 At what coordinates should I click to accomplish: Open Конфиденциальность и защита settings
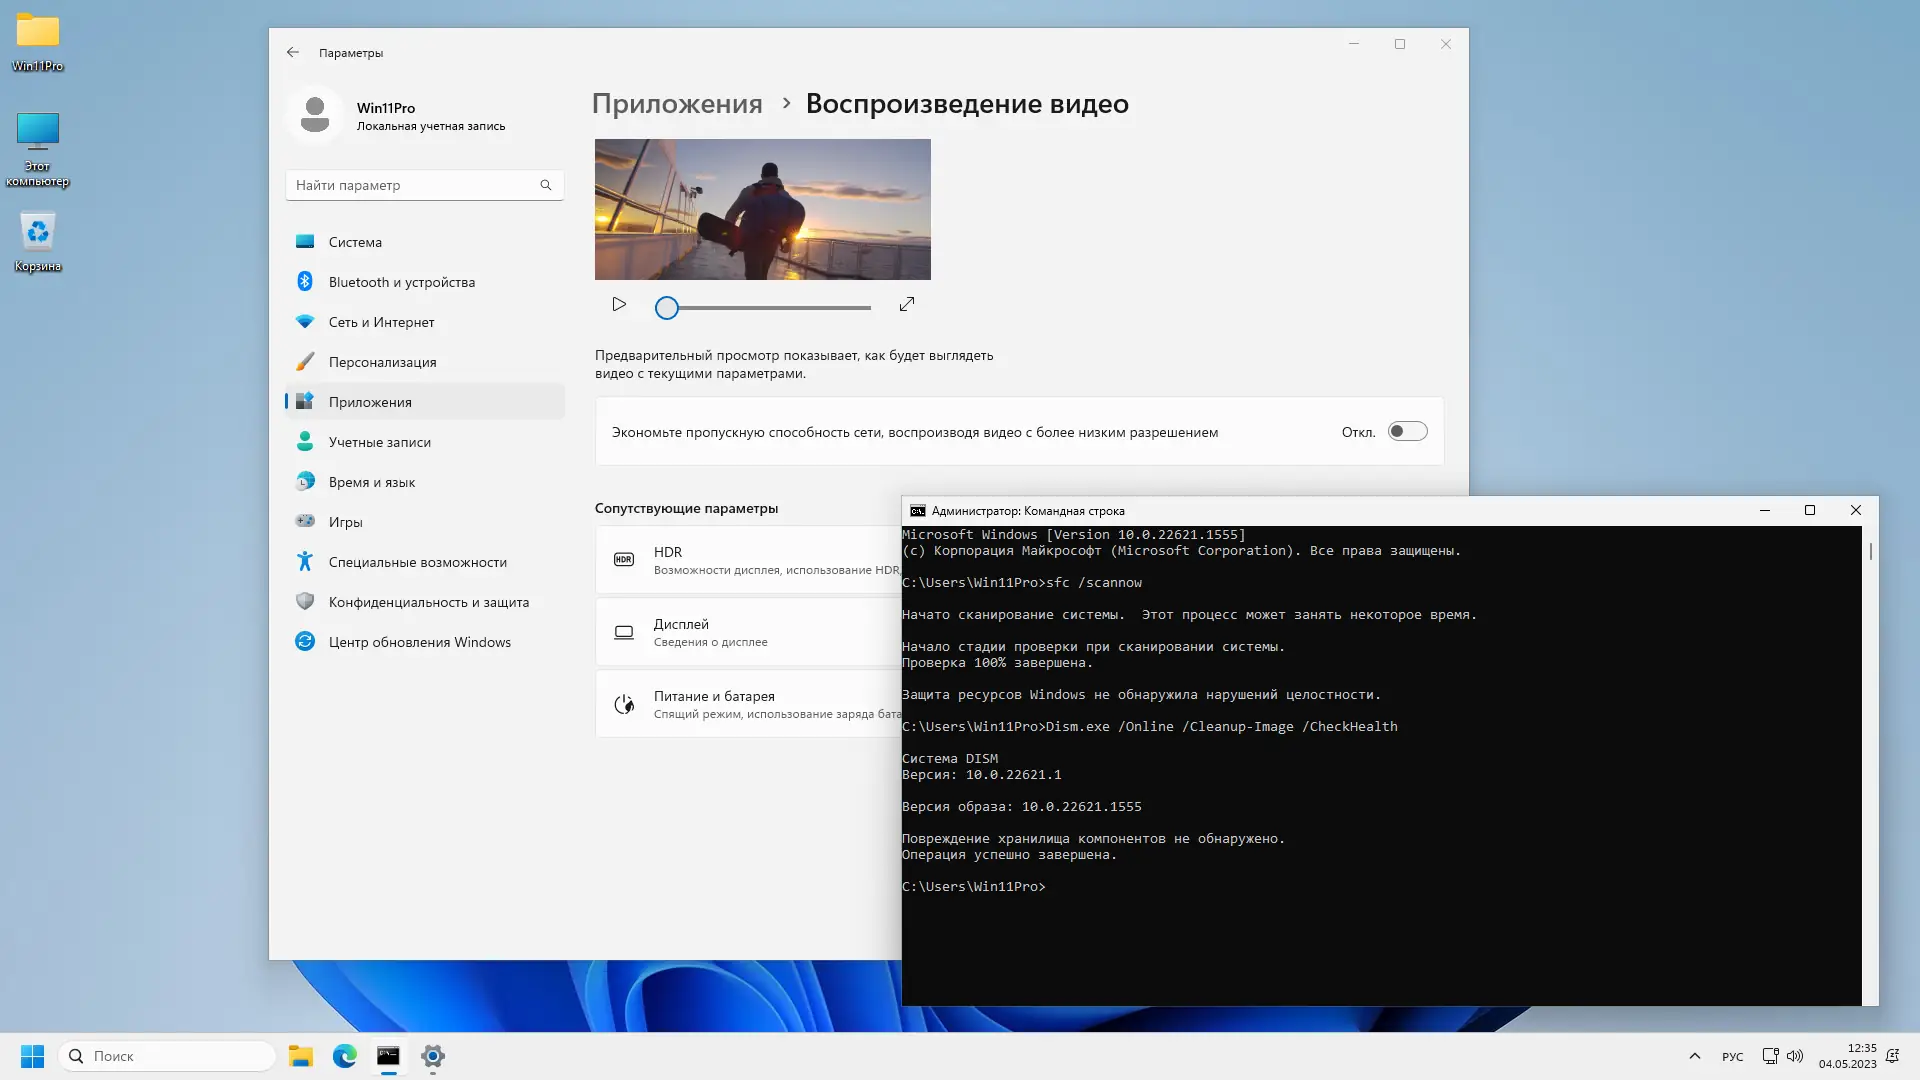point(428,601)
